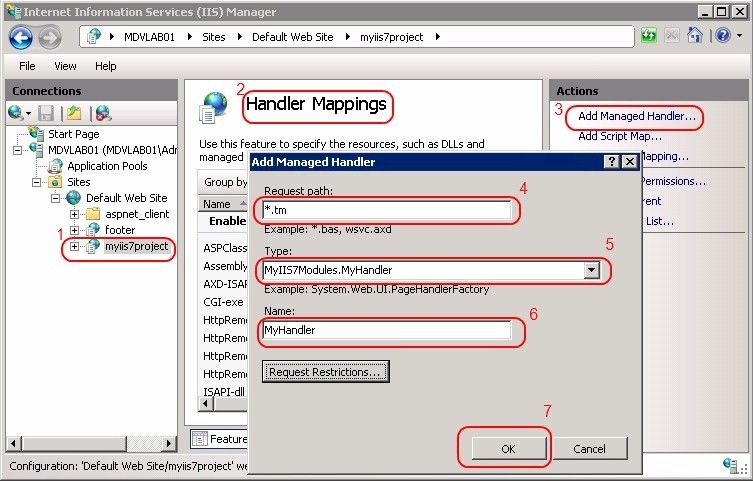Click the dialog's question mark help button
This screenshot has width=753, height=481.
point(611,162)
